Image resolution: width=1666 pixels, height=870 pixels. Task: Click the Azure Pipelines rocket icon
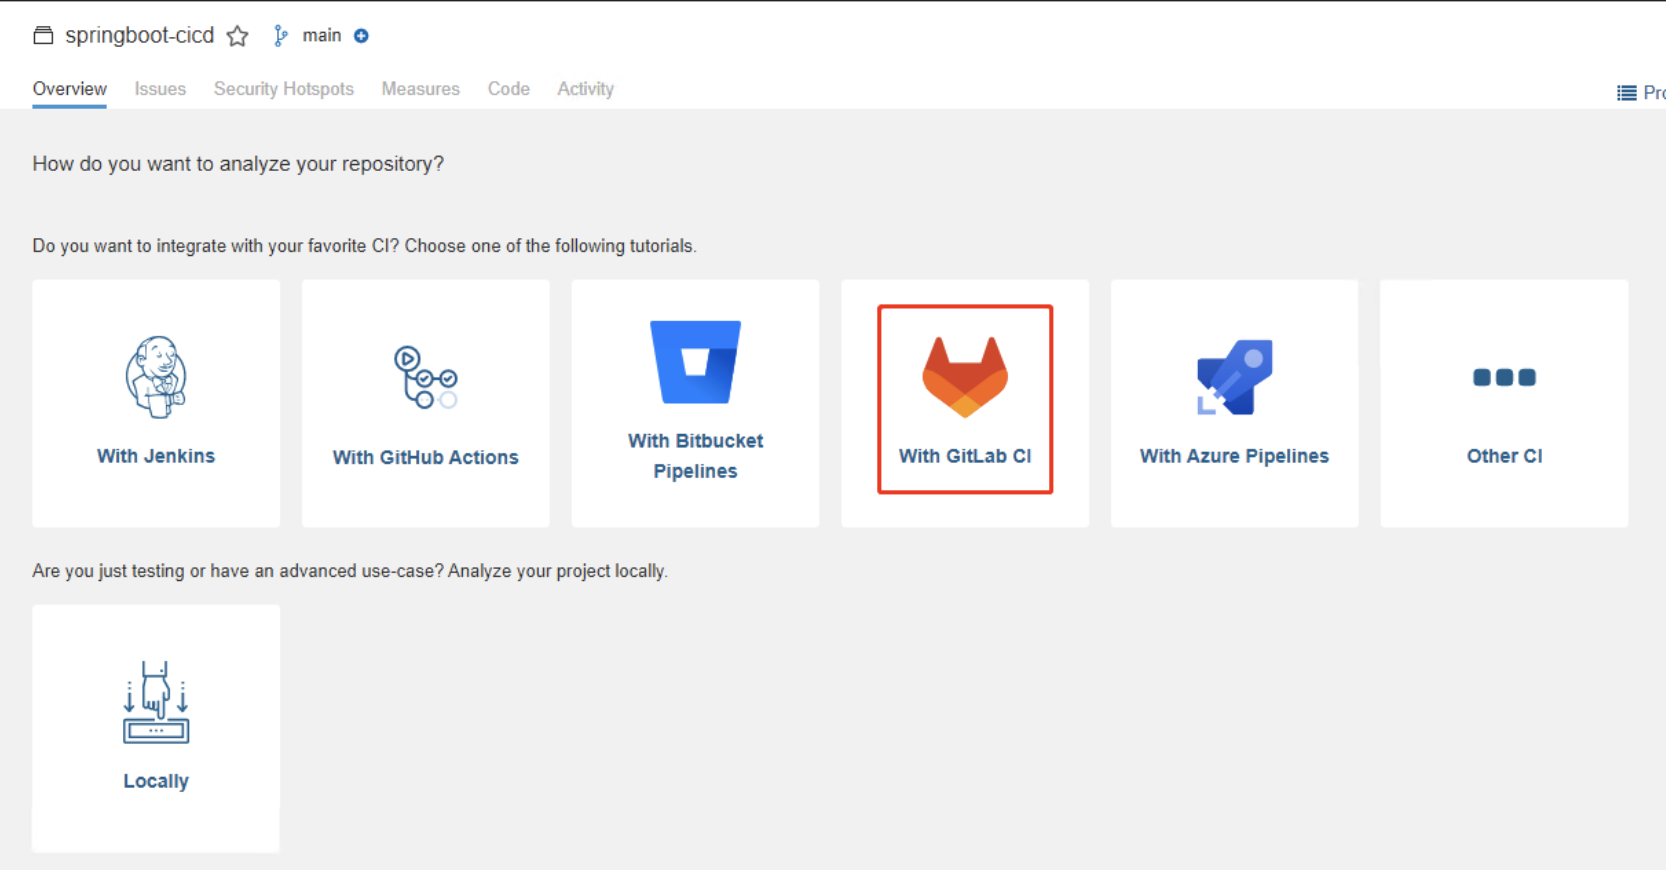point(1234,377)
